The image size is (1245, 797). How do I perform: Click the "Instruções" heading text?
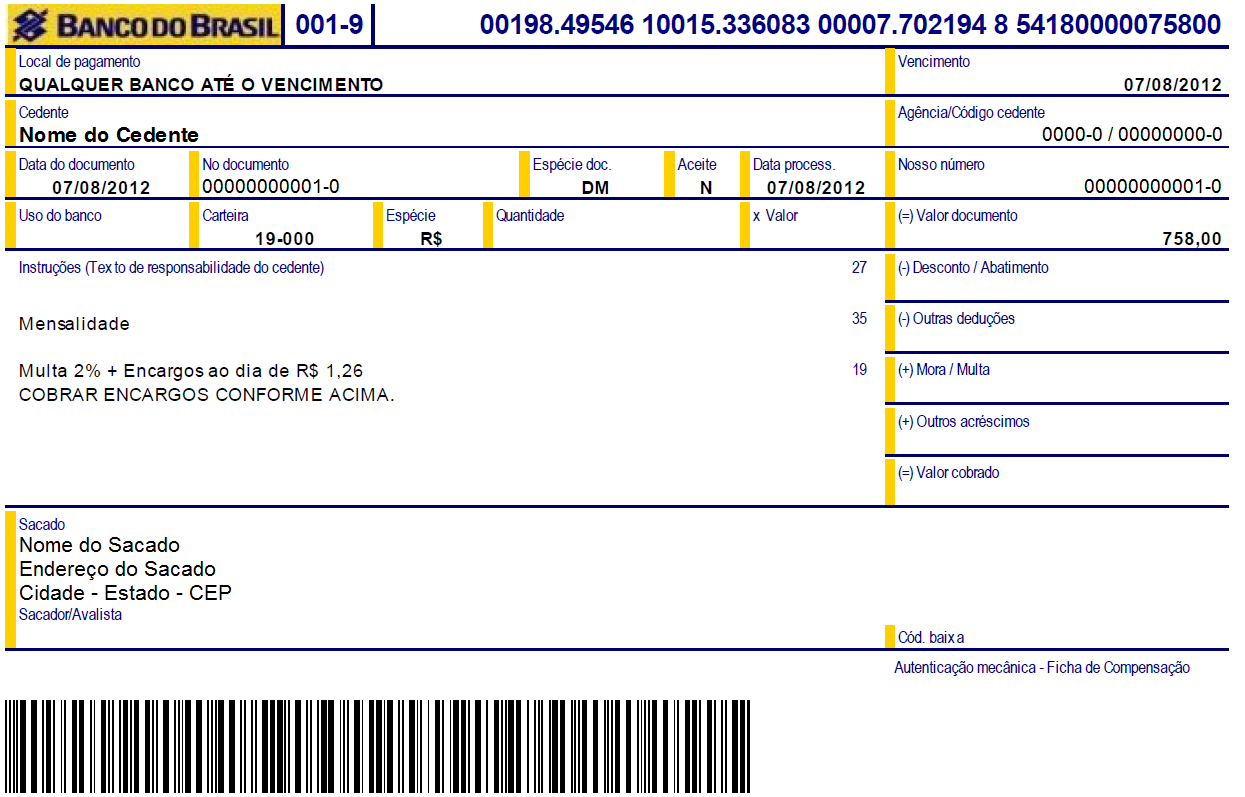pos(171,267)
